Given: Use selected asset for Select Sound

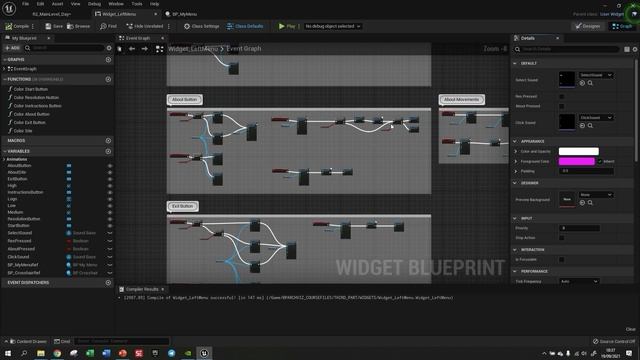Looking at the screenshot, I should (582, 83).
